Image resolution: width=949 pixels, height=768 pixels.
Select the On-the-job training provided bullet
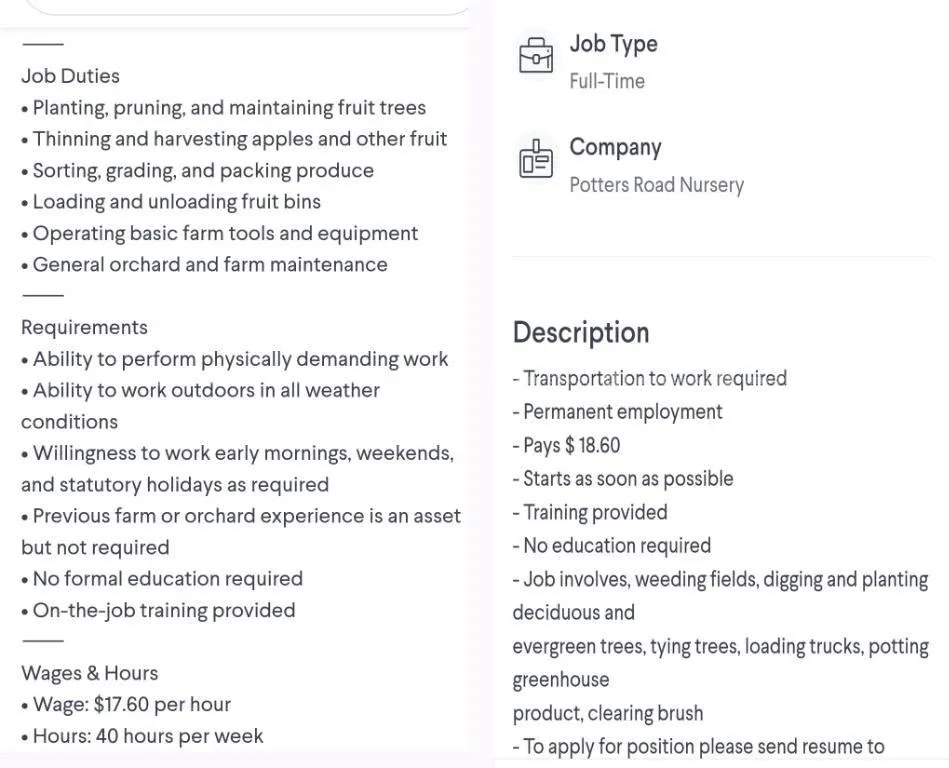pos(158,610)
